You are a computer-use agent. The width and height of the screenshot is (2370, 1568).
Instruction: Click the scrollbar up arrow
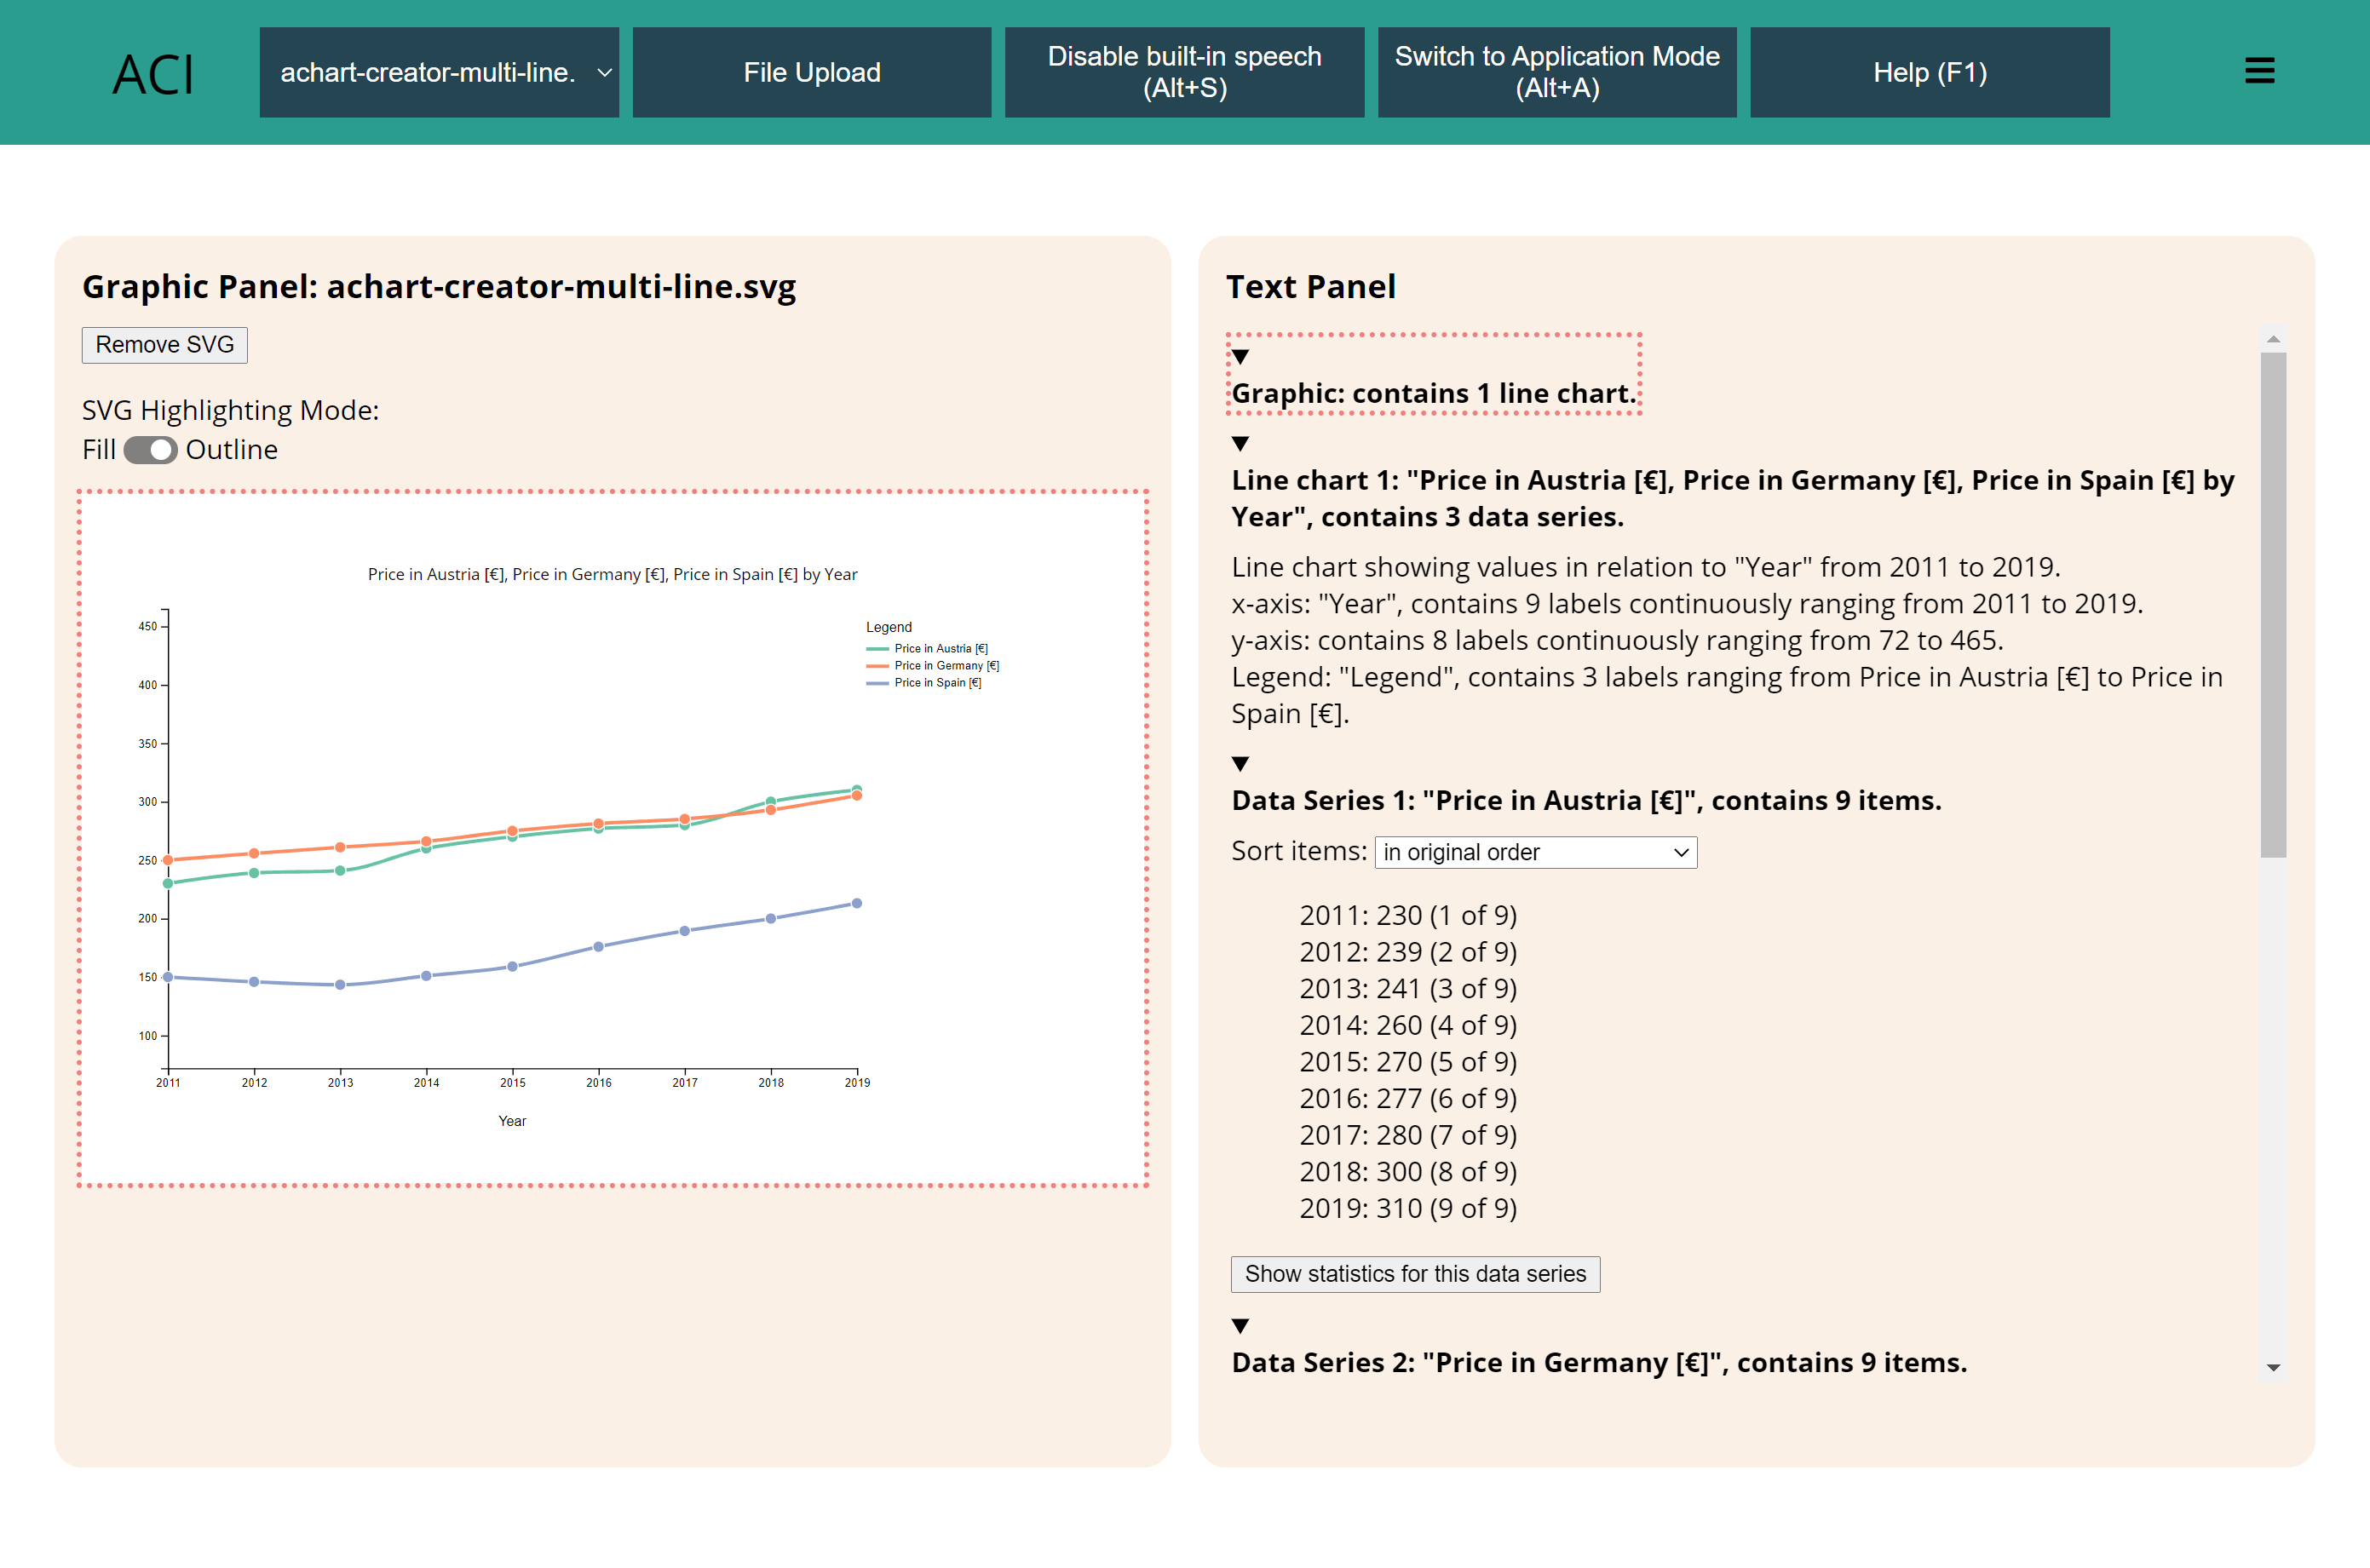(x=2273, y=339)
